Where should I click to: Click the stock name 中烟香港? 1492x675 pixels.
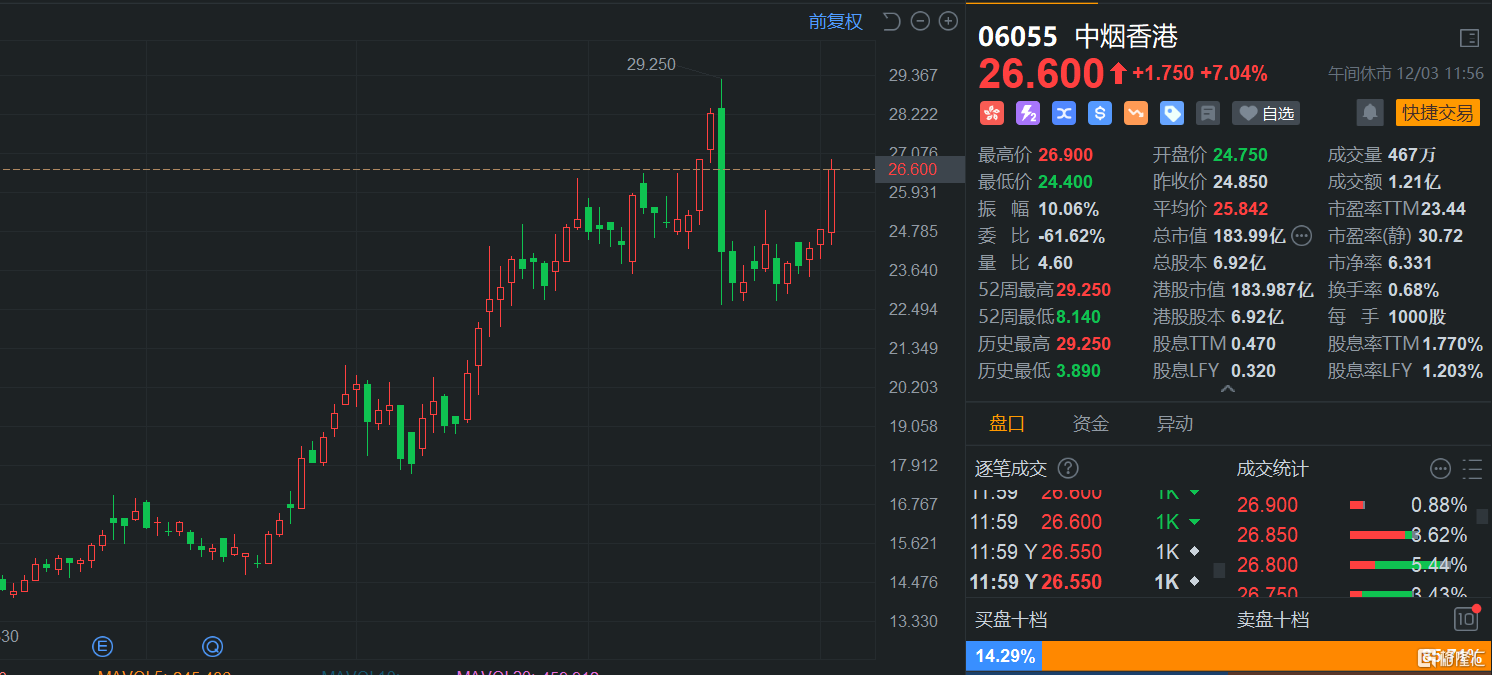(1126, 37)
